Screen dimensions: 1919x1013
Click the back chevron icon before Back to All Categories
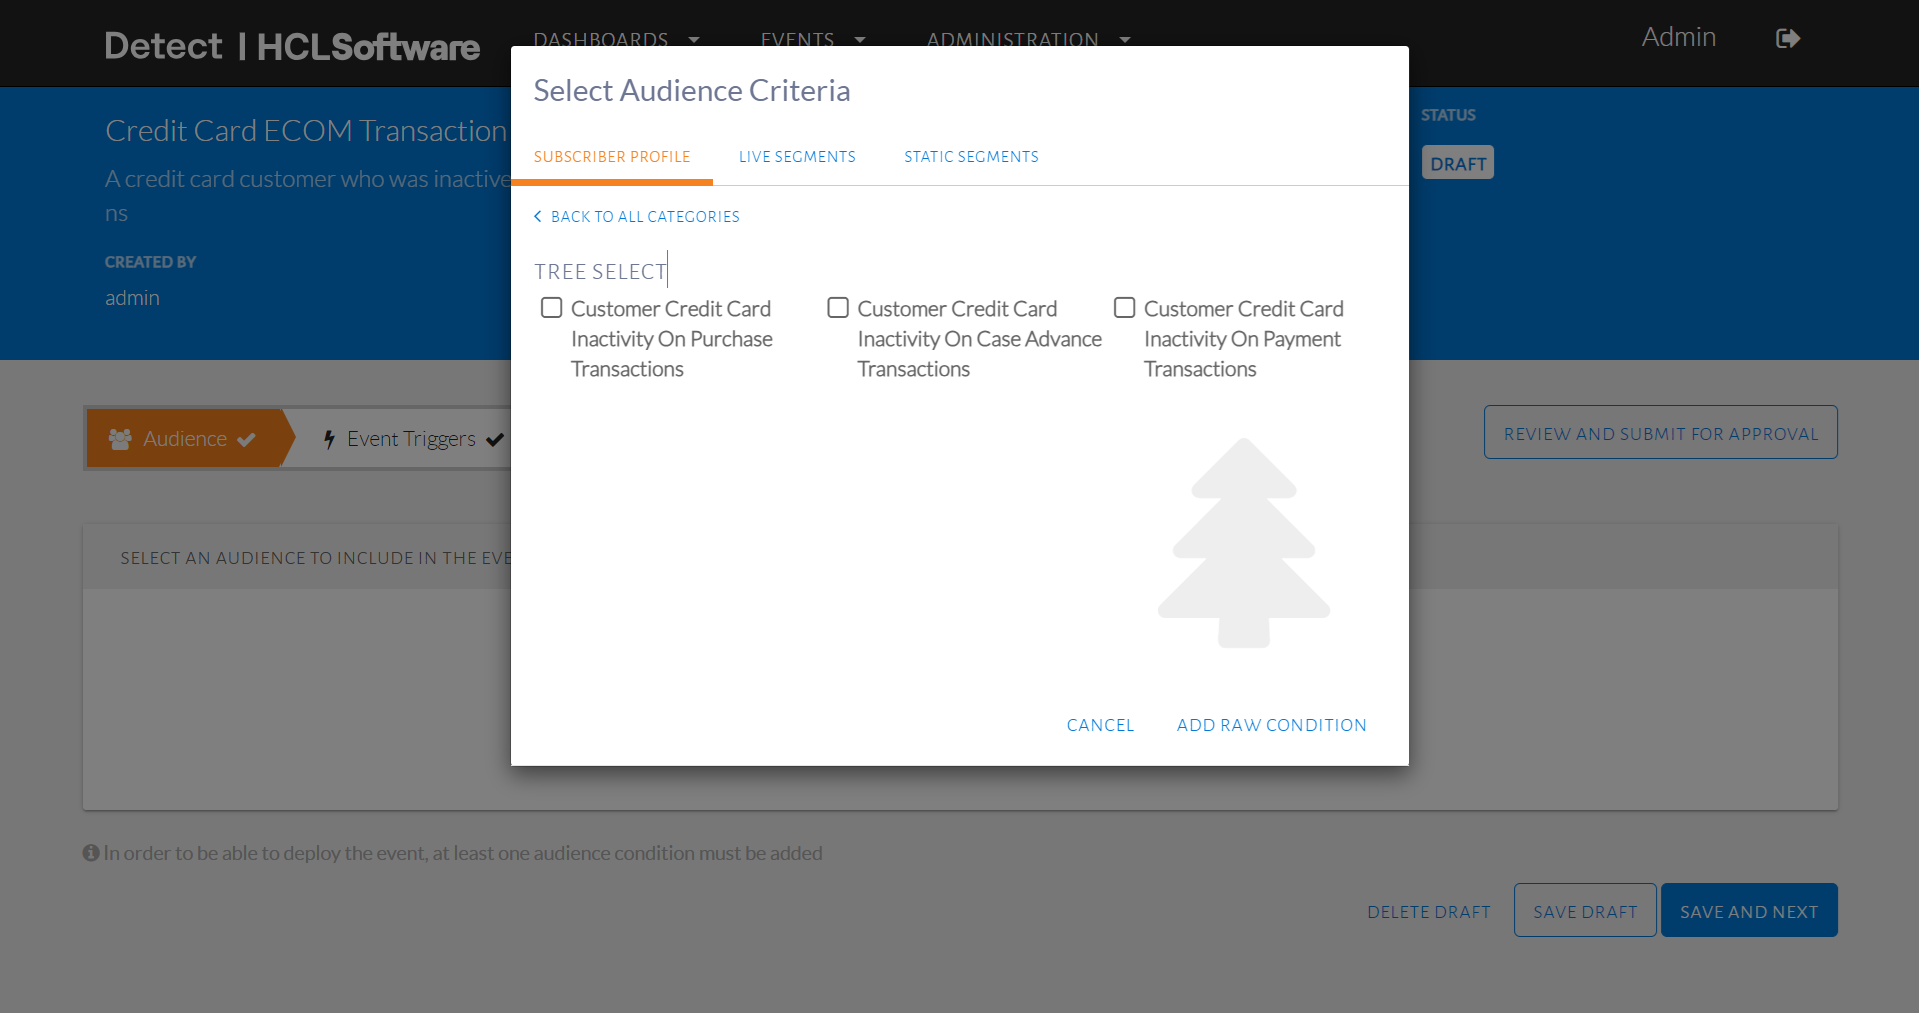pos(538,216)
